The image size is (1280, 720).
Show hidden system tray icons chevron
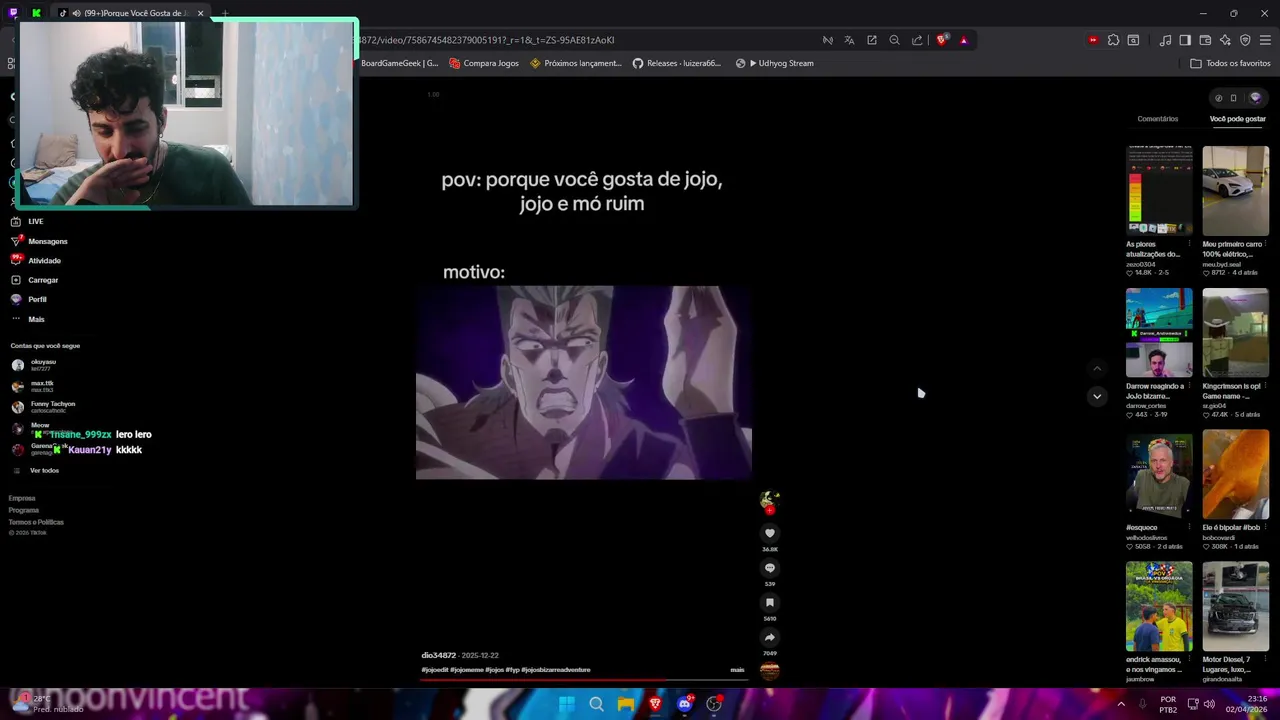point(1121,704)
